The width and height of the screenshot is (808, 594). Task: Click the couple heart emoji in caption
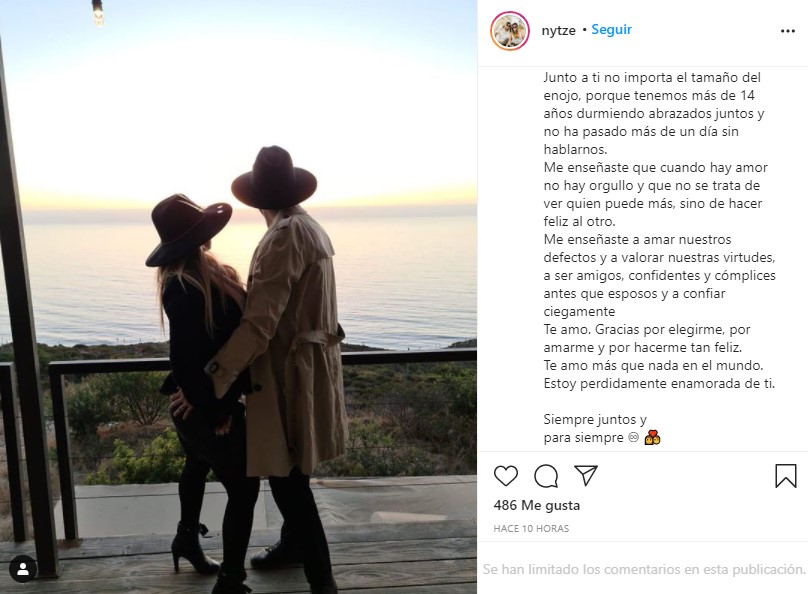[x=652, y=437]
